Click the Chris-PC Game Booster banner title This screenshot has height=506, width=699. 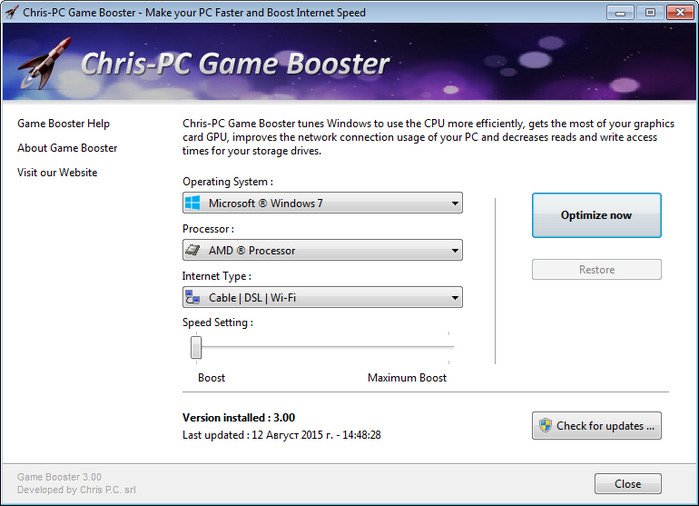coord(235,63)
